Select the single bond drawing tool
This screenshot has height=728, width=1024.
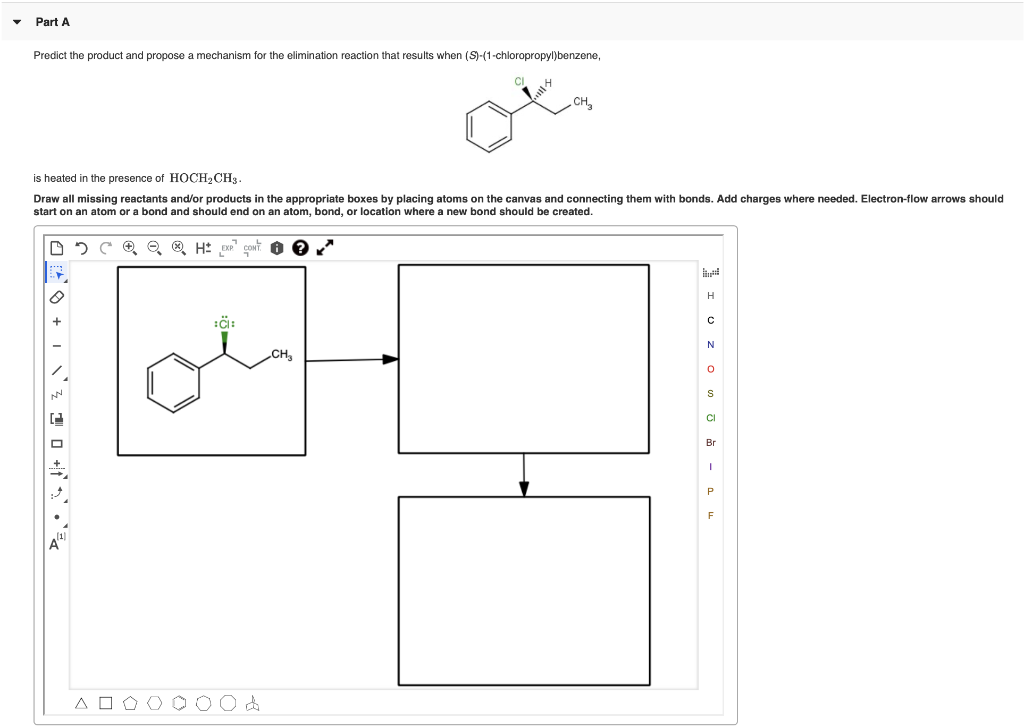55,372
